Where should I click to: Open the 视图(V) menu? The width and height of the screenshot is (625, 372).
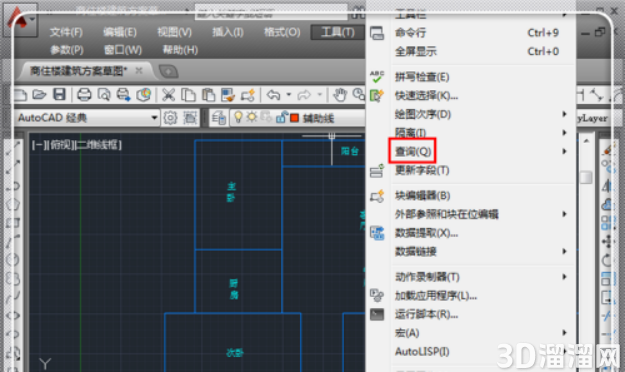(174, 32)
